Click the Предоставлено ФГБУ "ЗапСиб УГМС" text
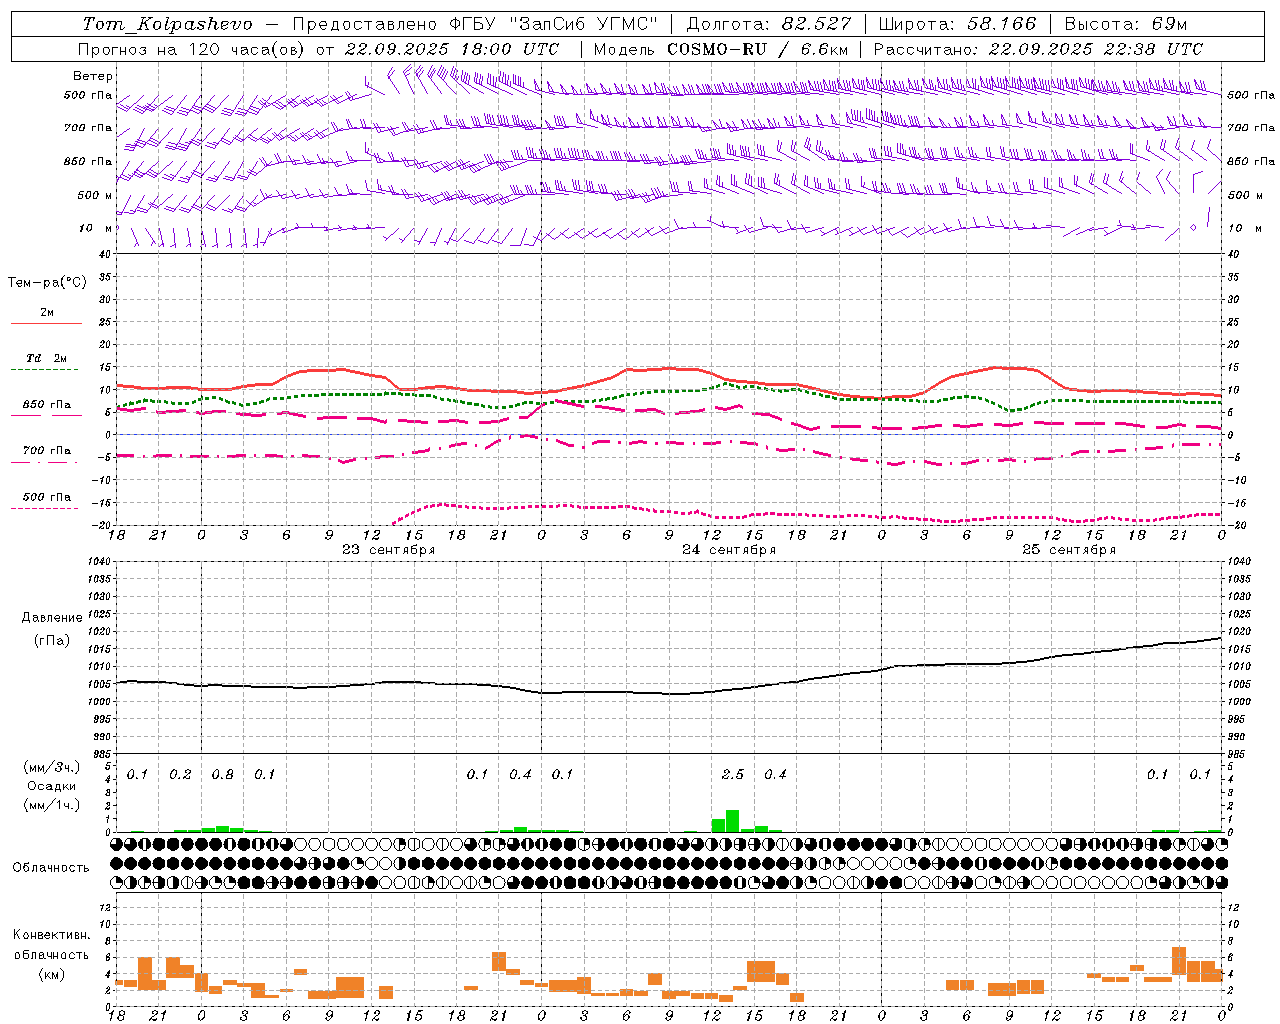 (x=476, y=24)
